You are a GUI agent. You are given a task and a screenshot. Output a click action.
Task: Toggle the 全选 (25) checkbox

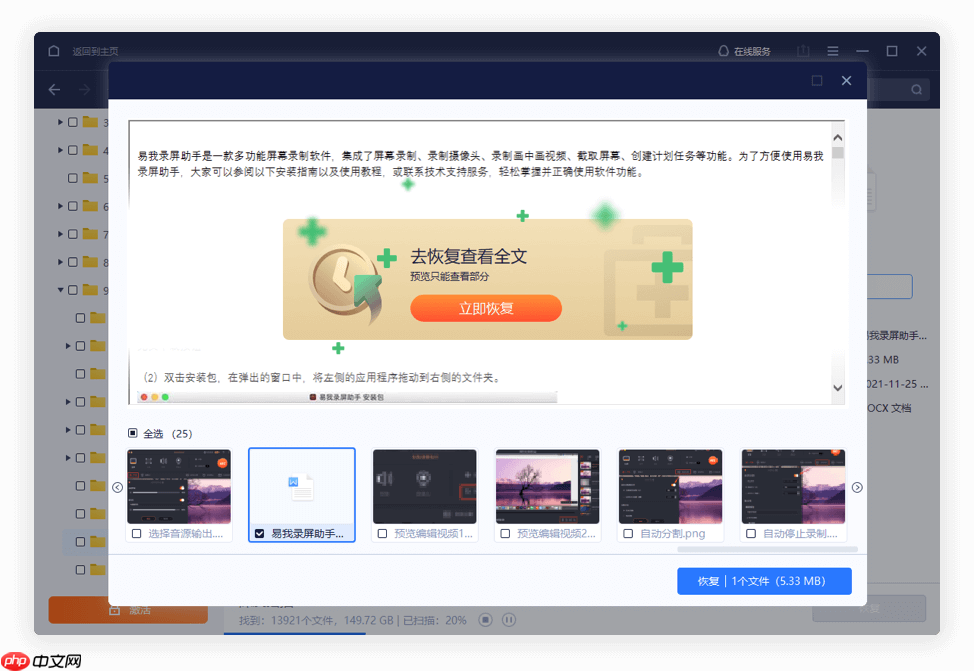(x=133, y=434)
